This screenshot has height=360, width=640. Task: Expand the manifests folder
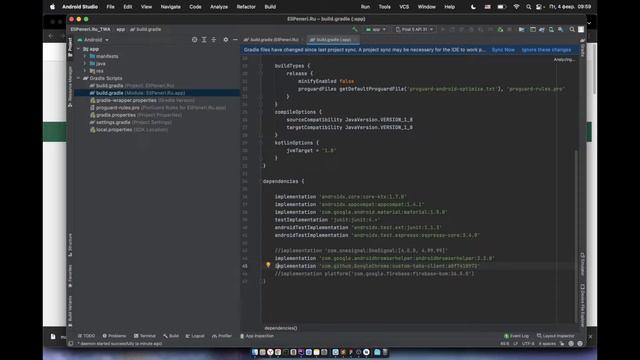[x=85, y=56]
